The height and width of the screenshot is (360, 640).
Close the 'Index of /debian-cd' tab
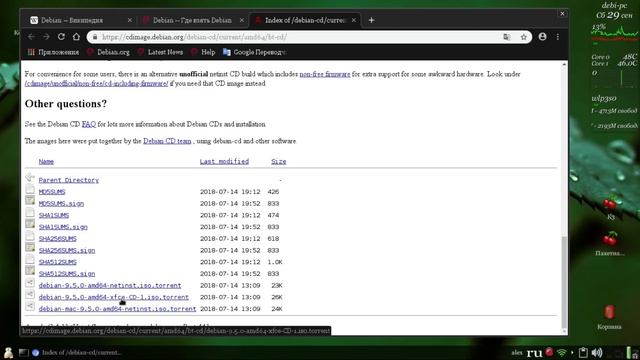pos(353,20)
